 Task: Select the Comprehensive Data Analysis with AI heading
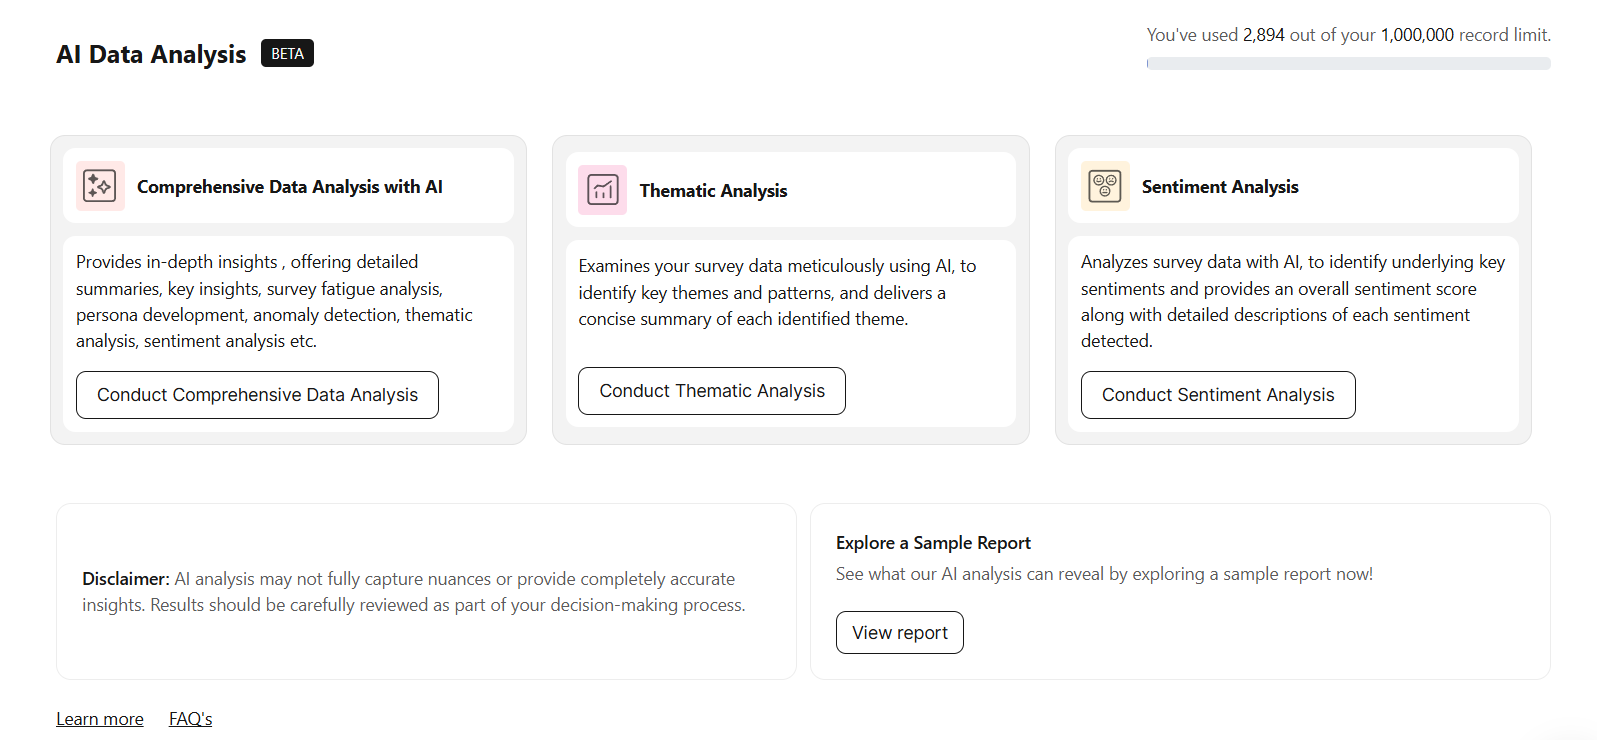pos(290,187)
